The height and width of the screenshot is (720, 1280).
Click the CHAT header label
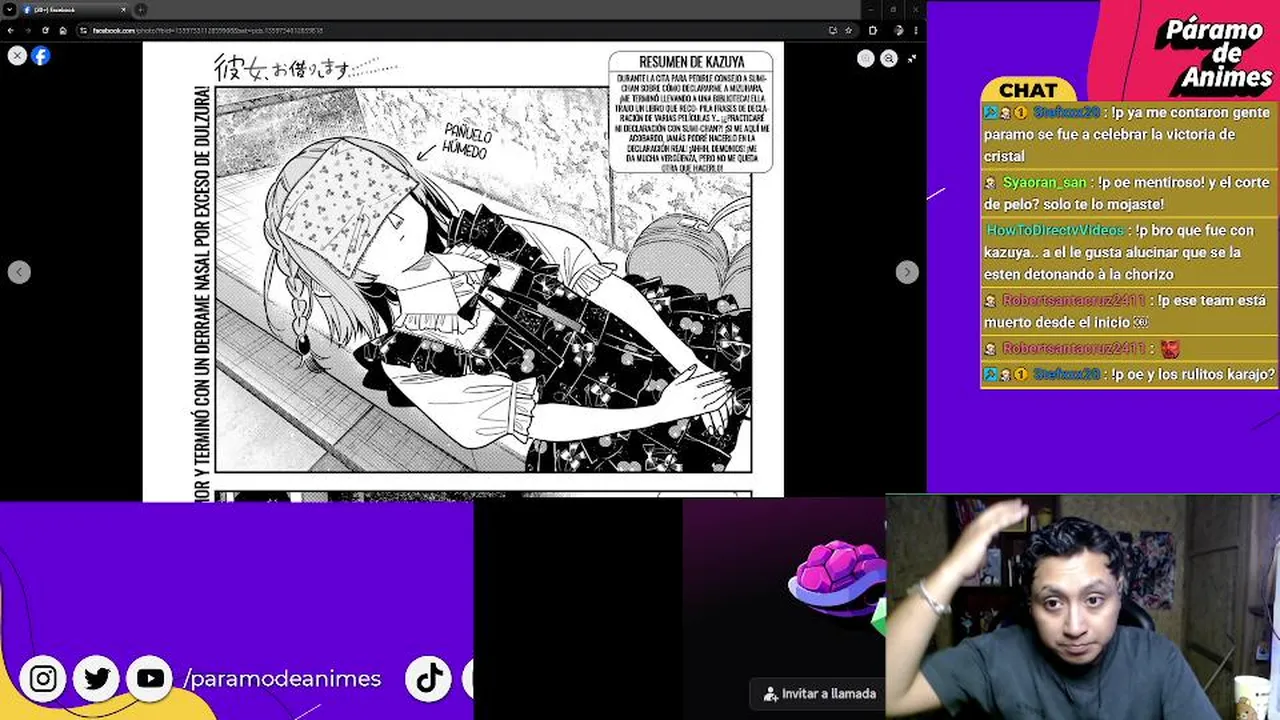tap(1028, 90)
